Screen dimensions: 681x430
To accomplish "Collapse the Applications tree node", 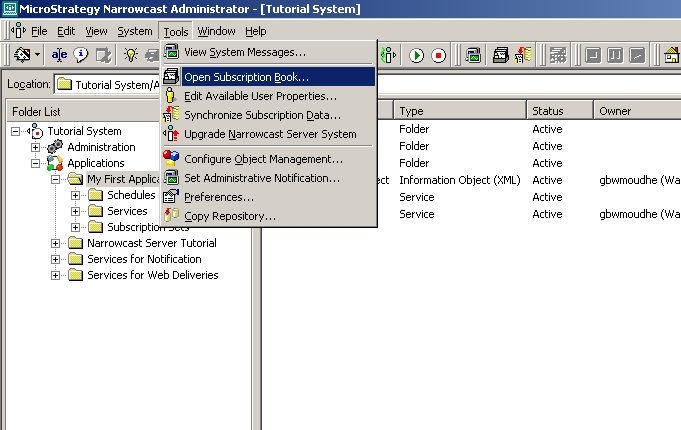I will (x=36, y=163).
